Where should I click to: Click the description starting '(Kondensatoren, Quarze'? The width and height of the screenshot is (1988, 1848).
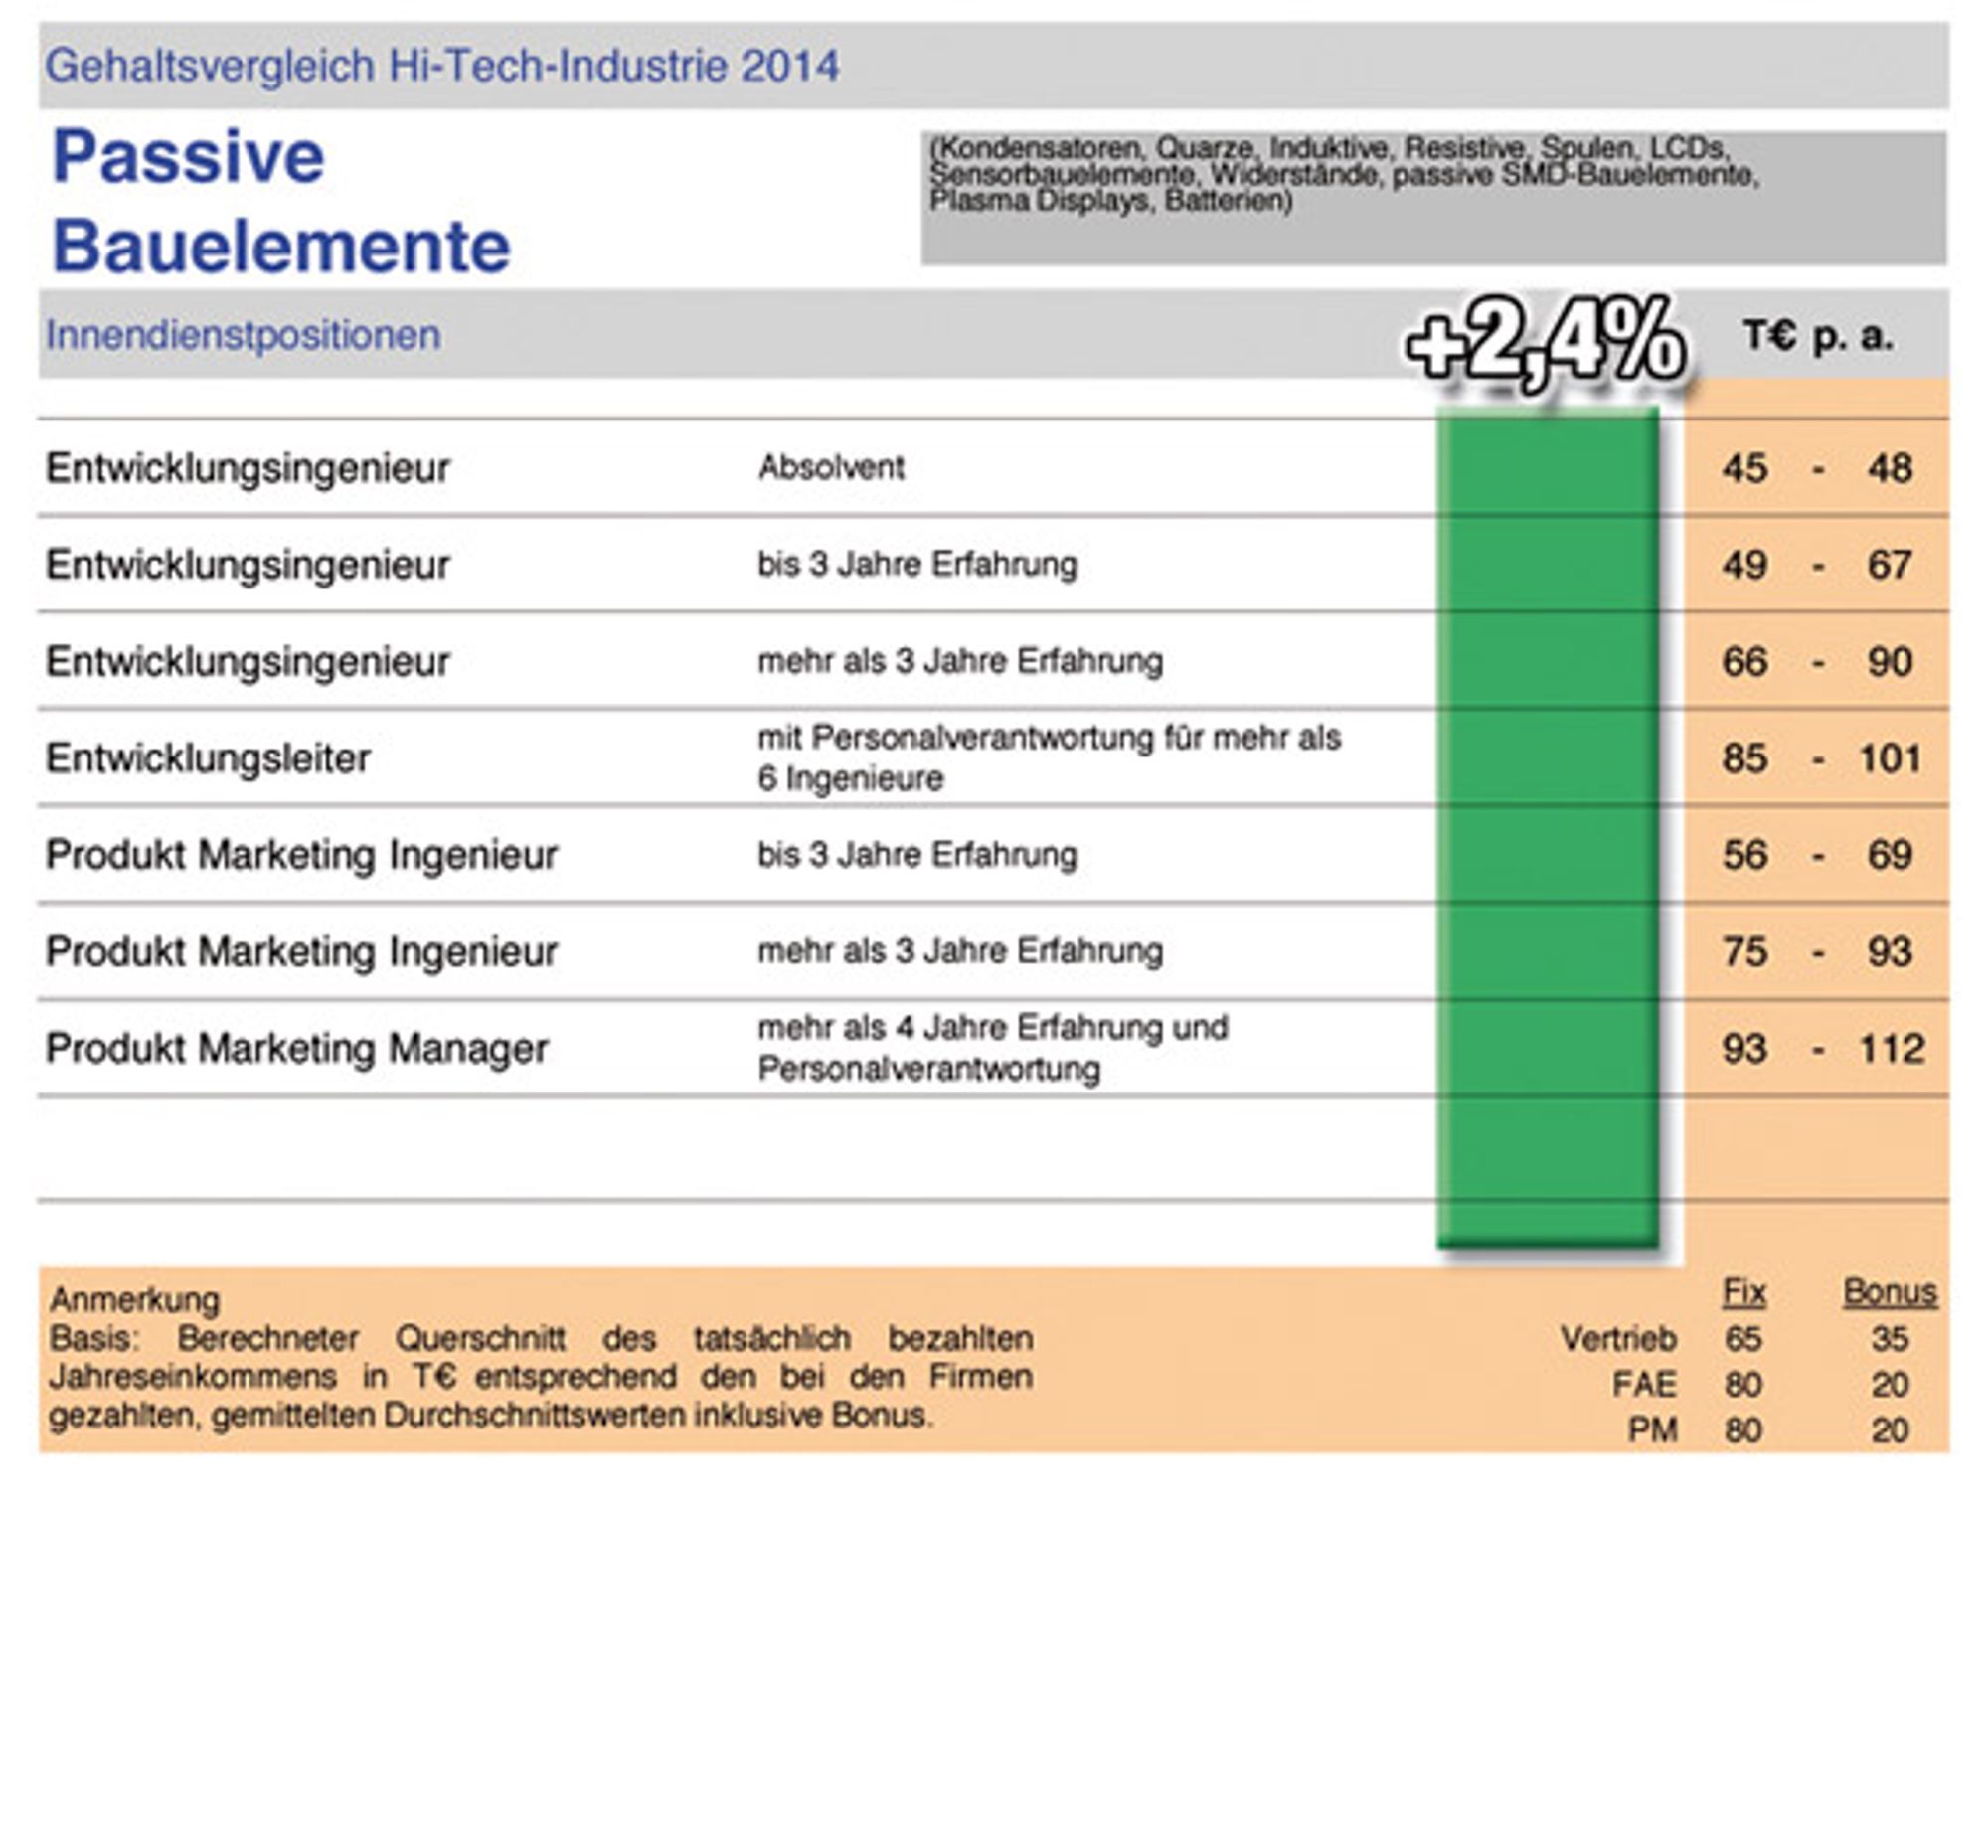1344,175
